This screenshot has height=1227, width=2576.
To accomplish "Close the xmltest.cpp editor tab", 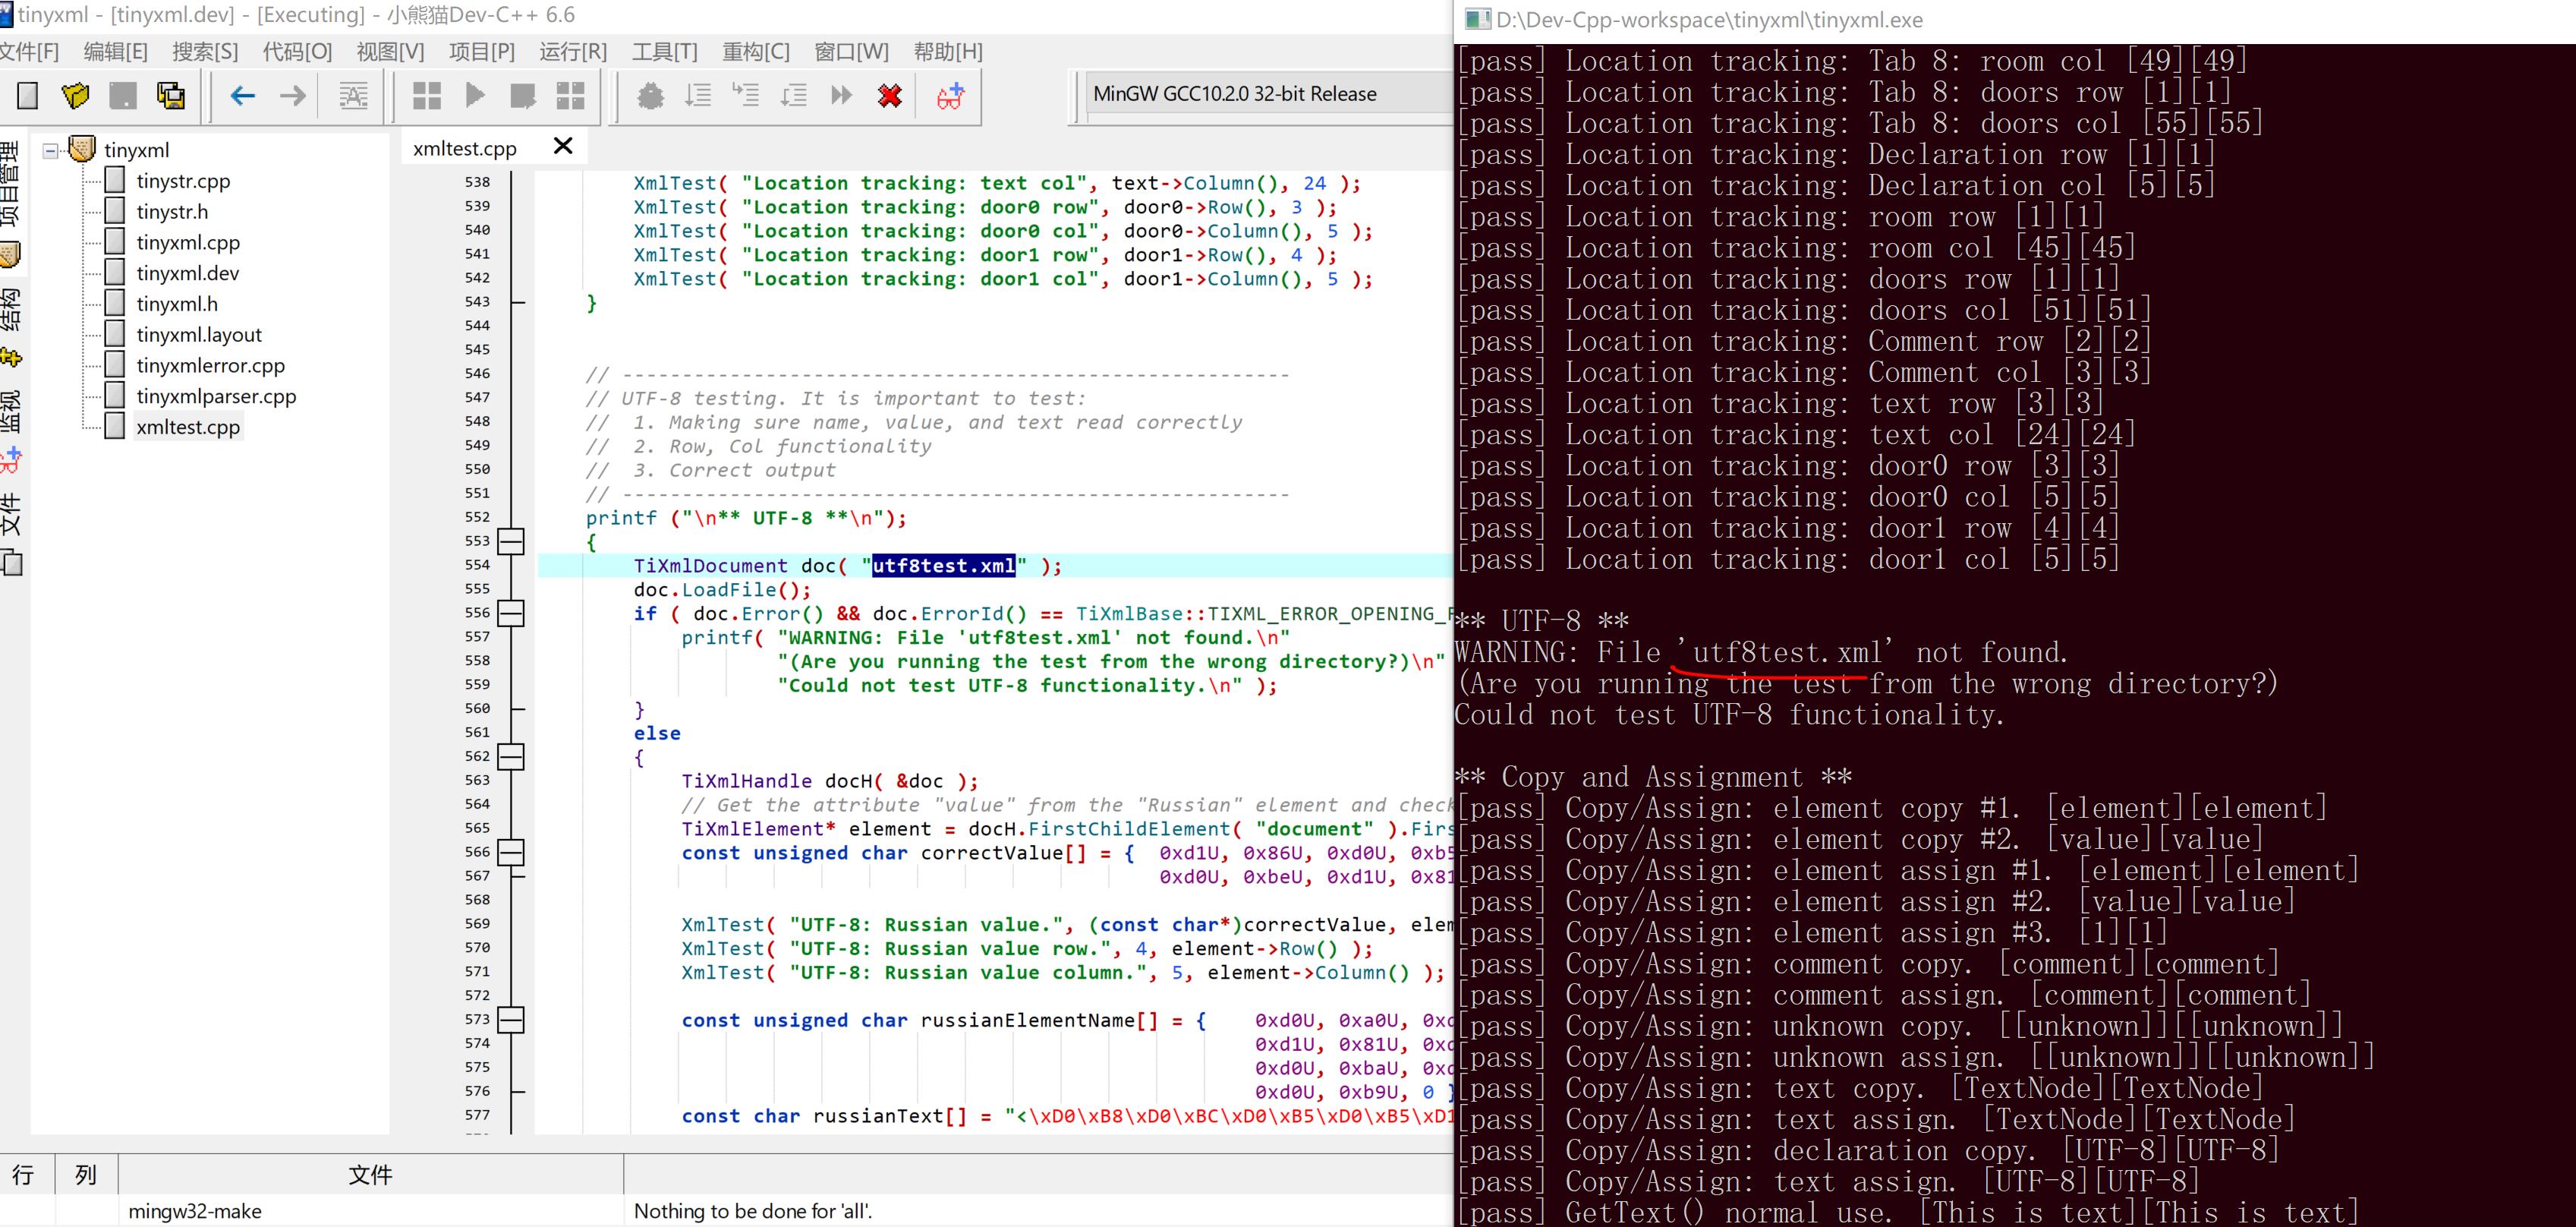I will 563,146.
